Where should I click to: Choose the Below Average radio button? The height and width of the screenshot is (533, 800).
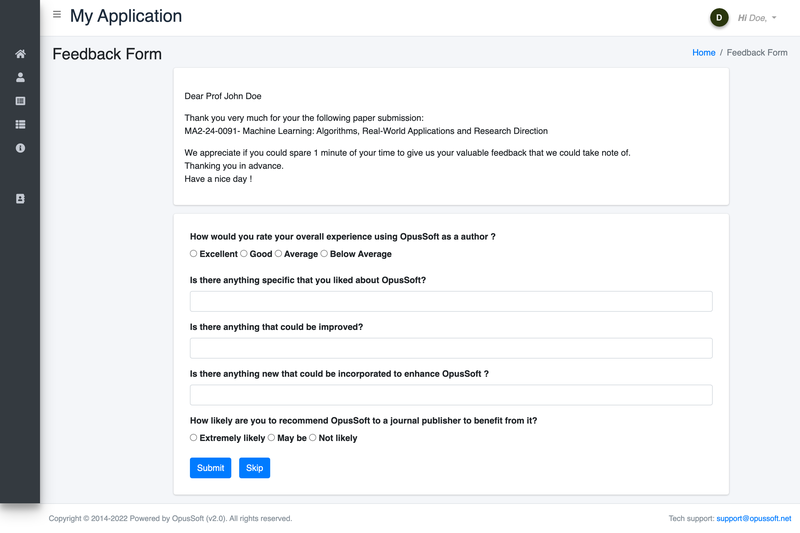pyautogui.click(x=324, y=253)
